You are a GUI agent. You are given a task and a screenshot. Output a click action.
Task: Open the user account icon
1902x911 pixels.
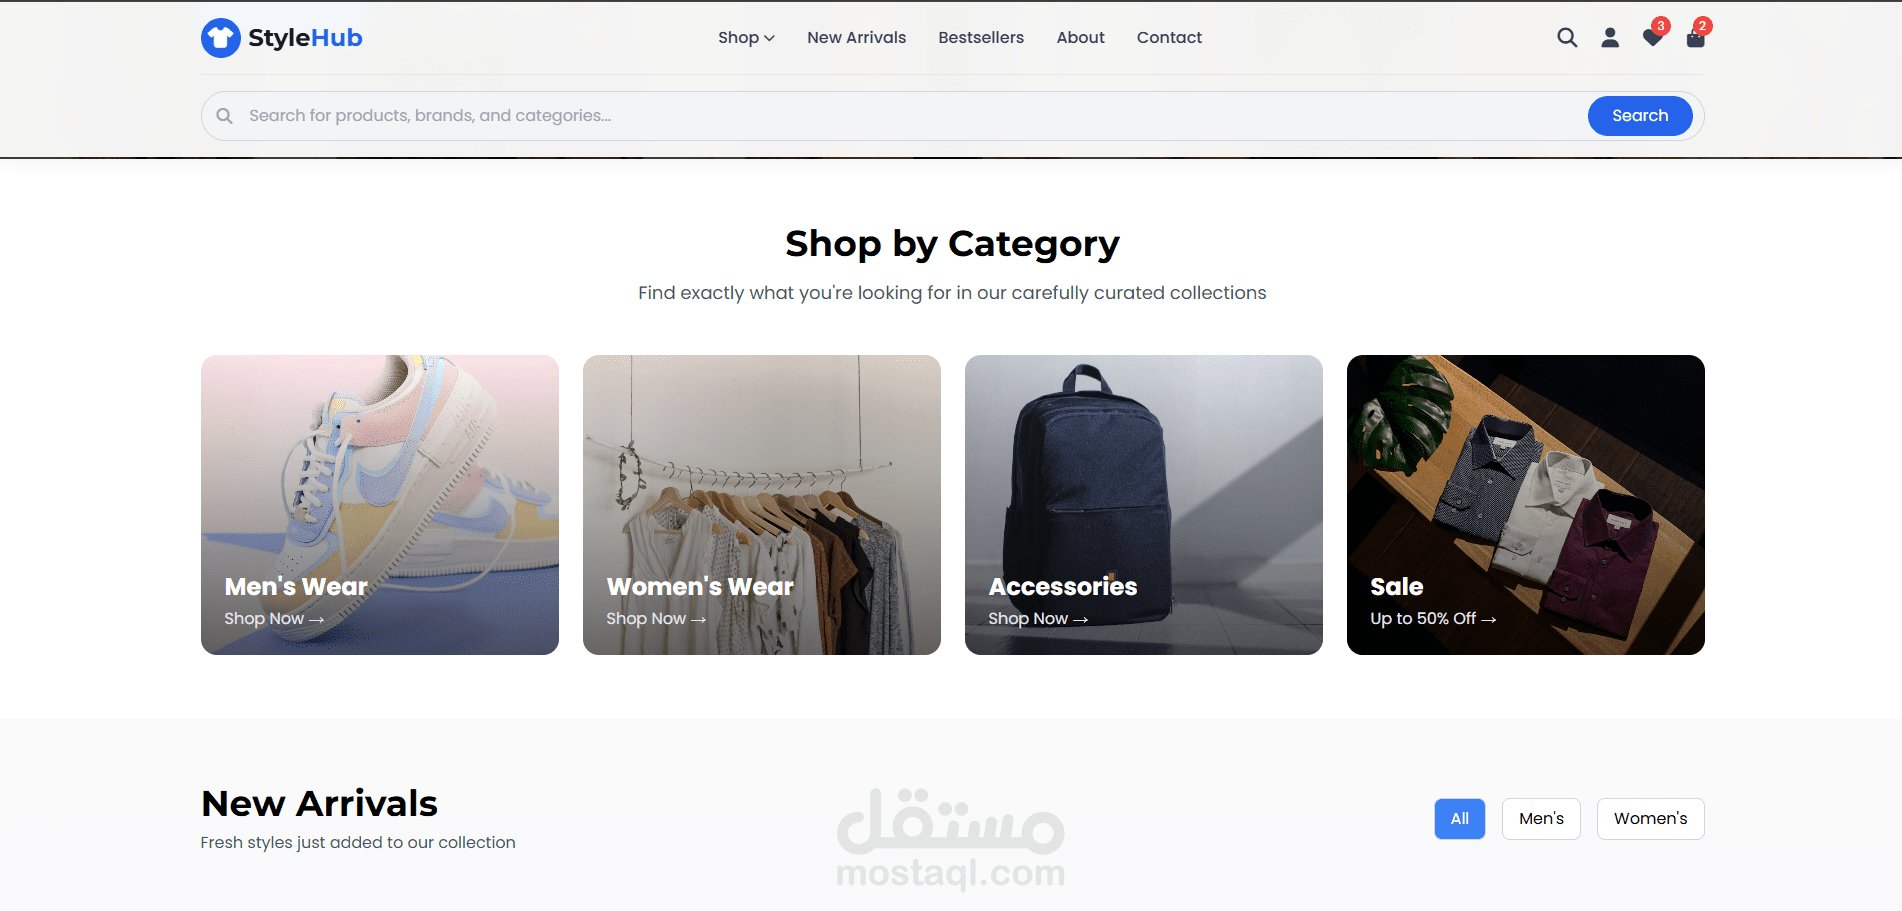pyautogui.click(x=1610, y=38)
